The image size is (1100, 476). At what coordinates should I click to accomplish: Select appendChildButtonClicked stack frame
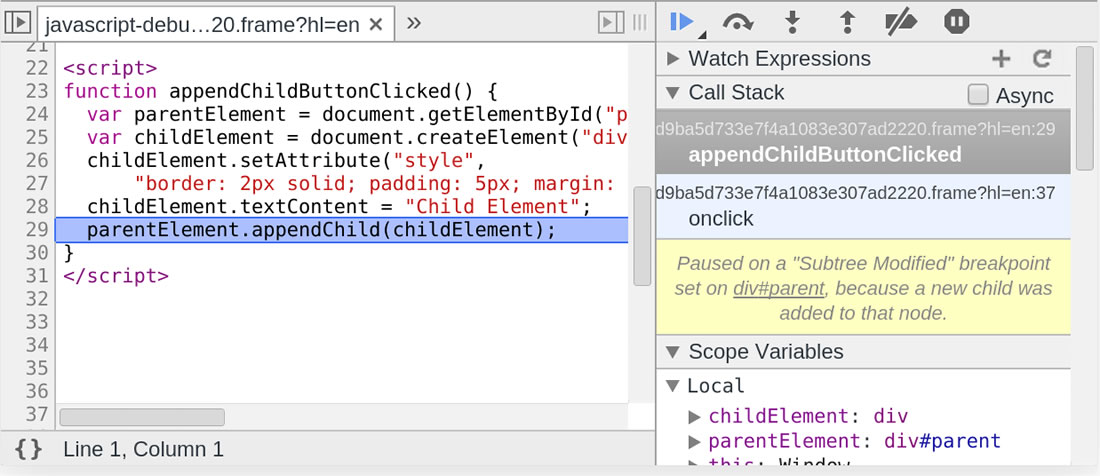tap(824, 154)
